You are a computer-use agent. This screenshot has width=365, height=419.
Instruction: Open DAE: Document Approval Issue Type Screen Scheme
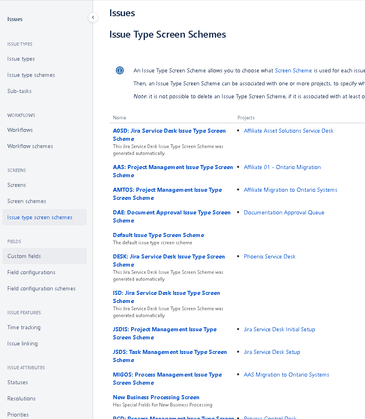[x=172, y=216]
